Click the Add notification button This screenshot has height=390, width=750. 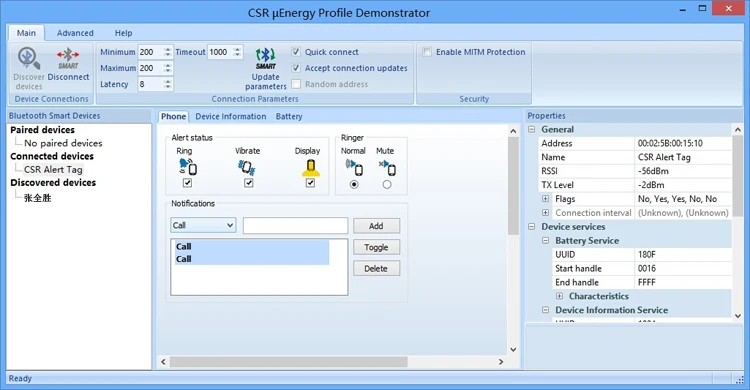[x=376, y=226]
